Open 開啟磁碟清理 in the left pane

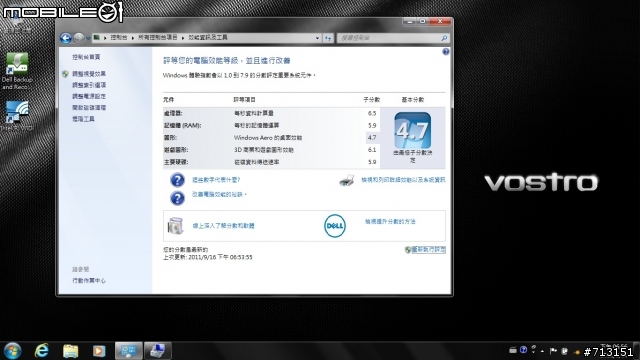click(x=89, y=108)
